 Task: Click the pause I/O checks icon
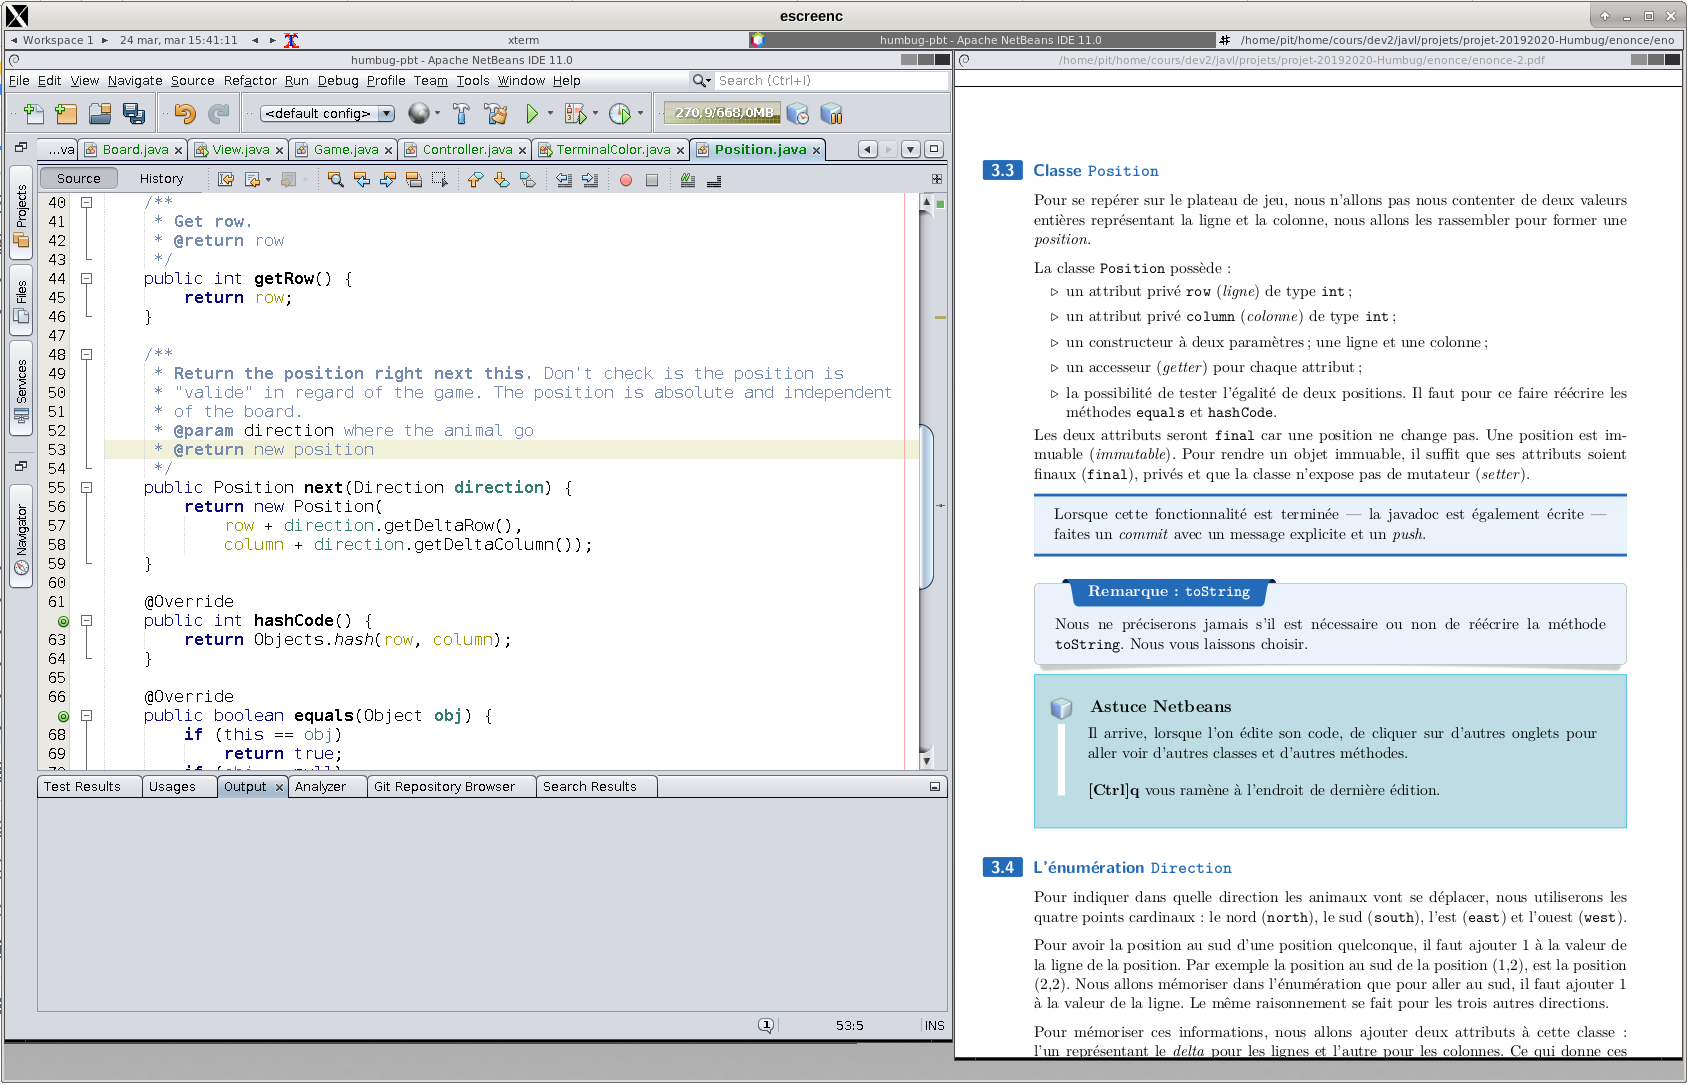831,113
